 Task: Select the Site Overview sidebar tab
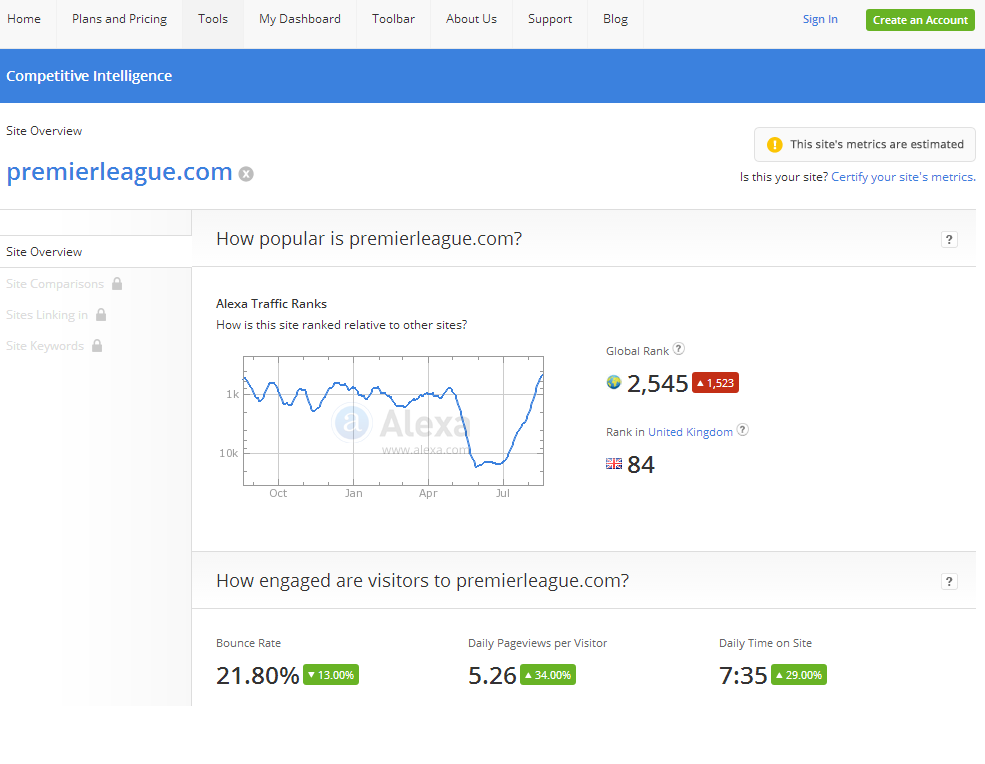pos(44,252)
